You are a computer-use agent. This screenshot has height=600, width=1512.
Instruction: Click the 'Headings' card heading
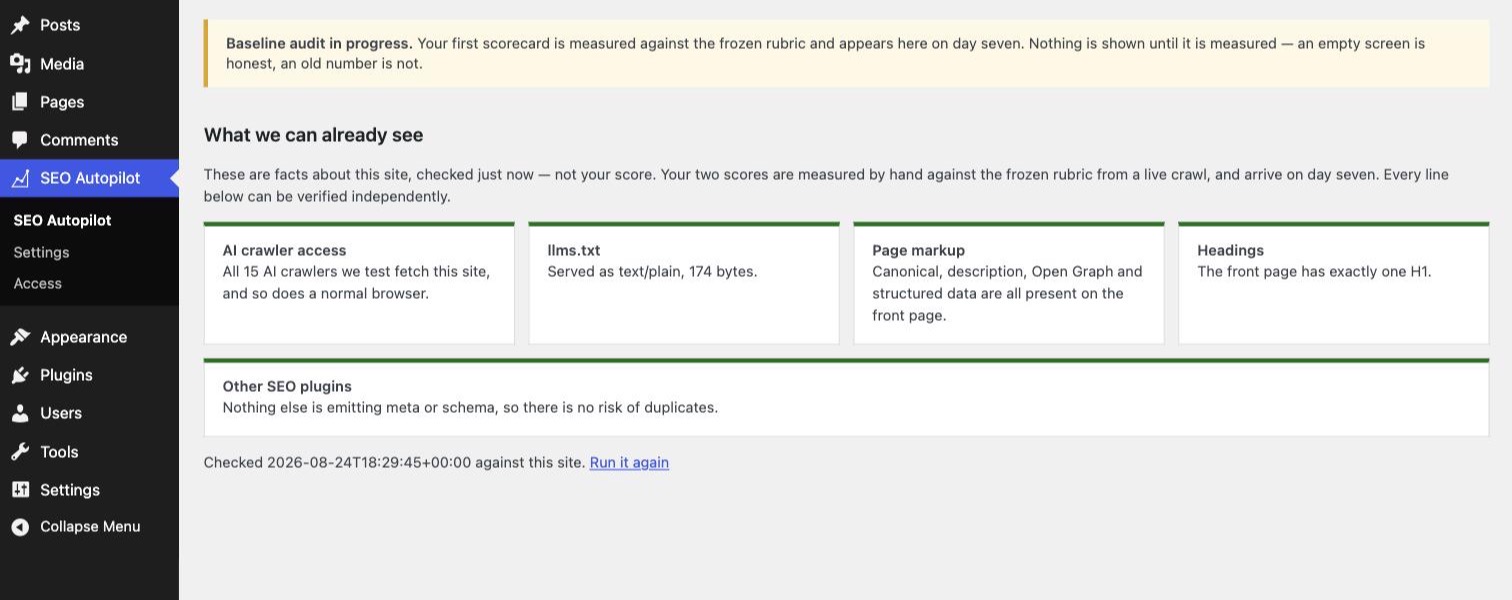coord(1230,250)
